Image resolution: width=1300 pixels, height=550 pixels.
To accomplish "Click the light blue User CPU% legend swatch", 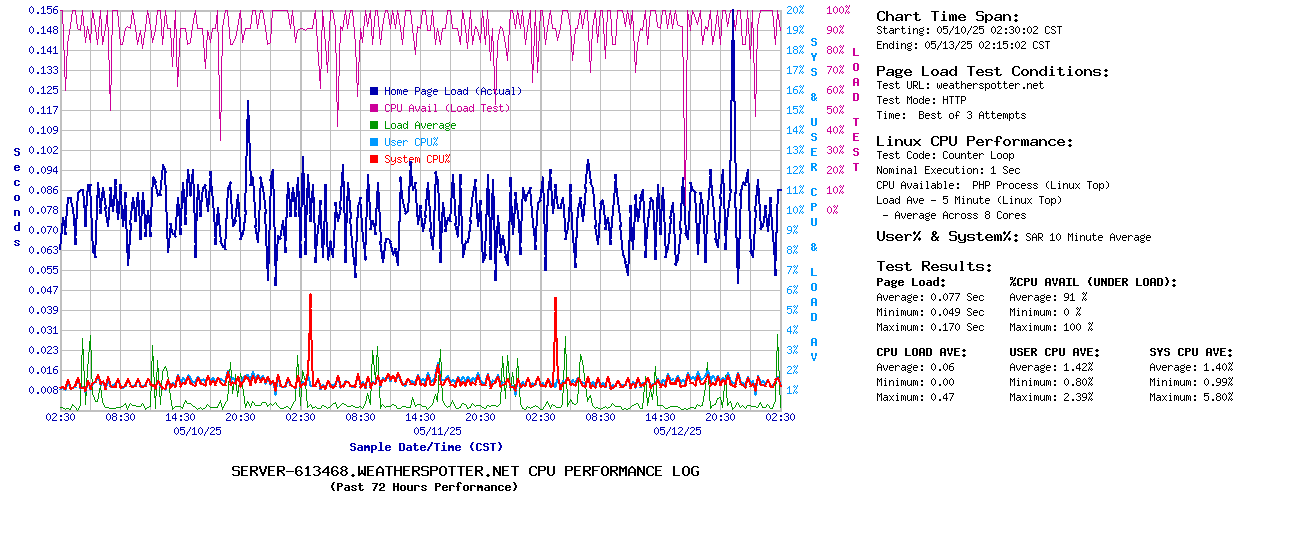I will coord(374,142).
